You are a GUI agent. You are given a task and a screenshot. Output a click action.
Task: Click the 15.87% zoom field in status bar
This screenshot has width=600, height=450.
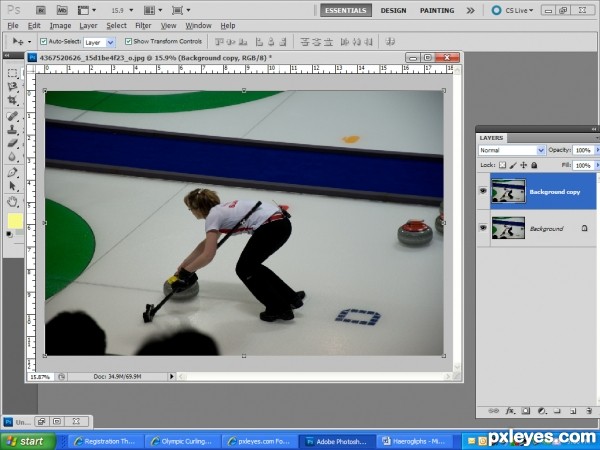[x=40, y=377]
